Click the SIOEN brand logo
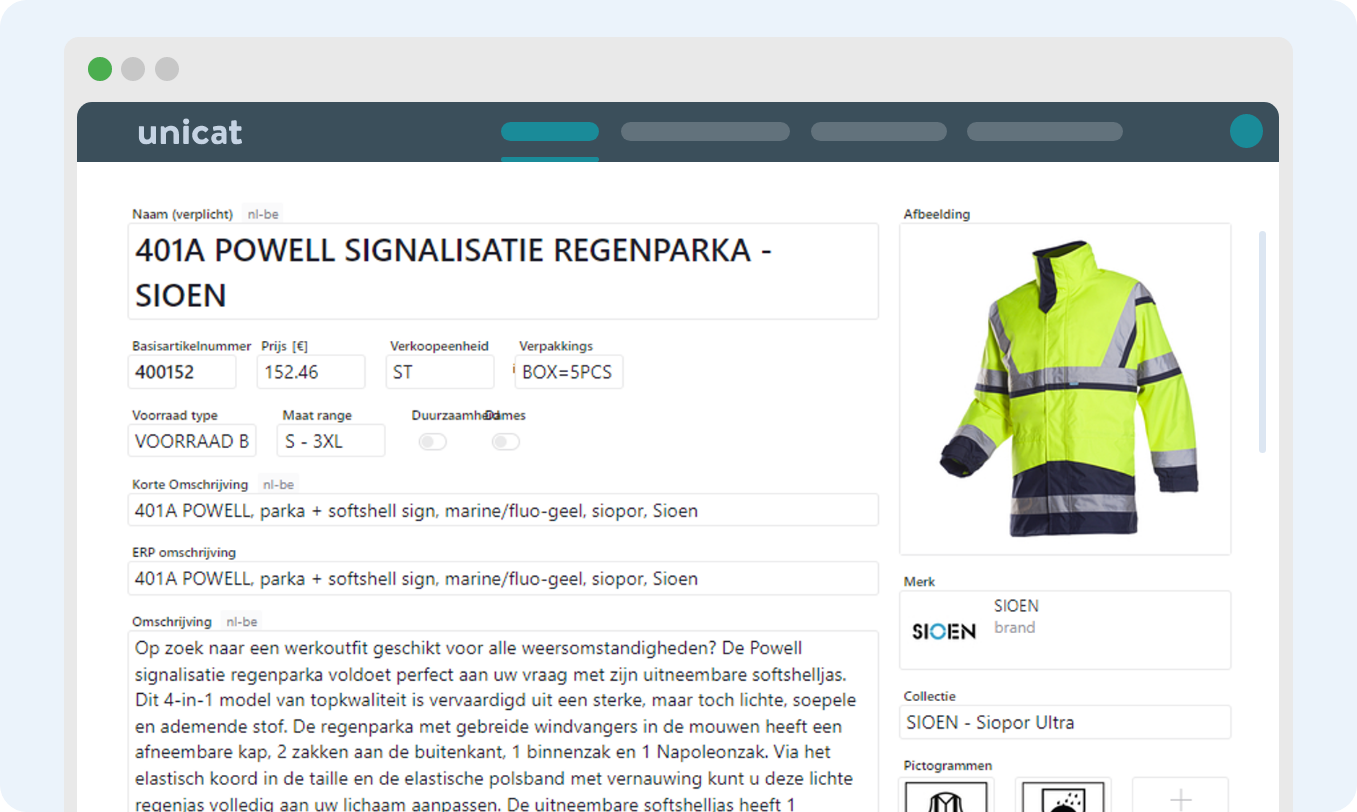 tap(943, 631)
